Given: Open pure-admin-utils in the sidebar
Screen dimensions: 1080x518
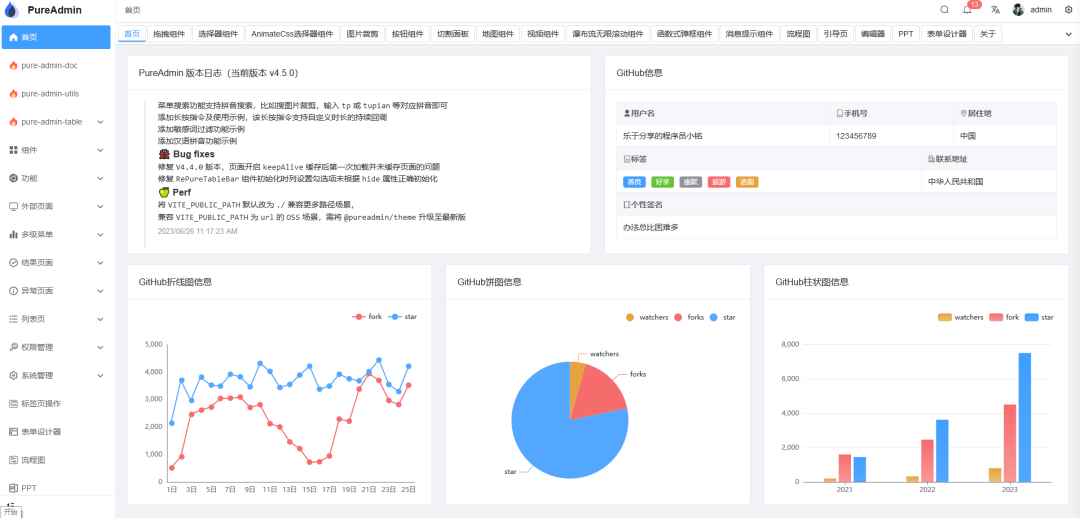Looking at the screenshot, I should click(56, 94).
